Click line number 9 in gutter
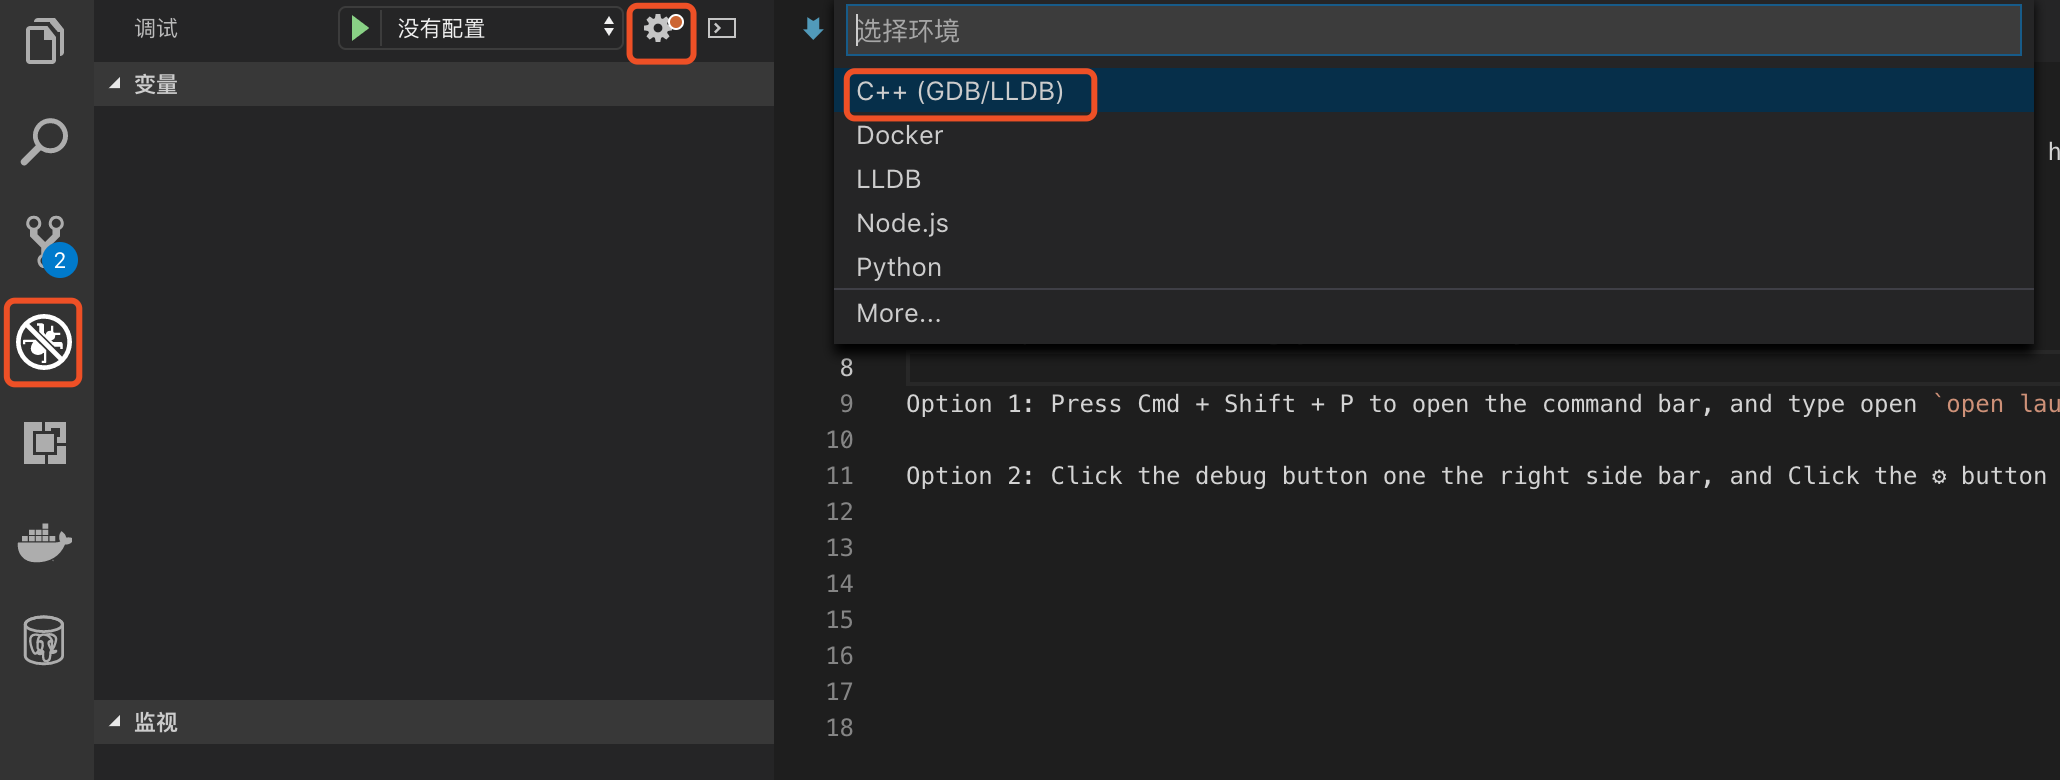The height and width of the screenshot is (780, 2060). (x=846, y=404)
